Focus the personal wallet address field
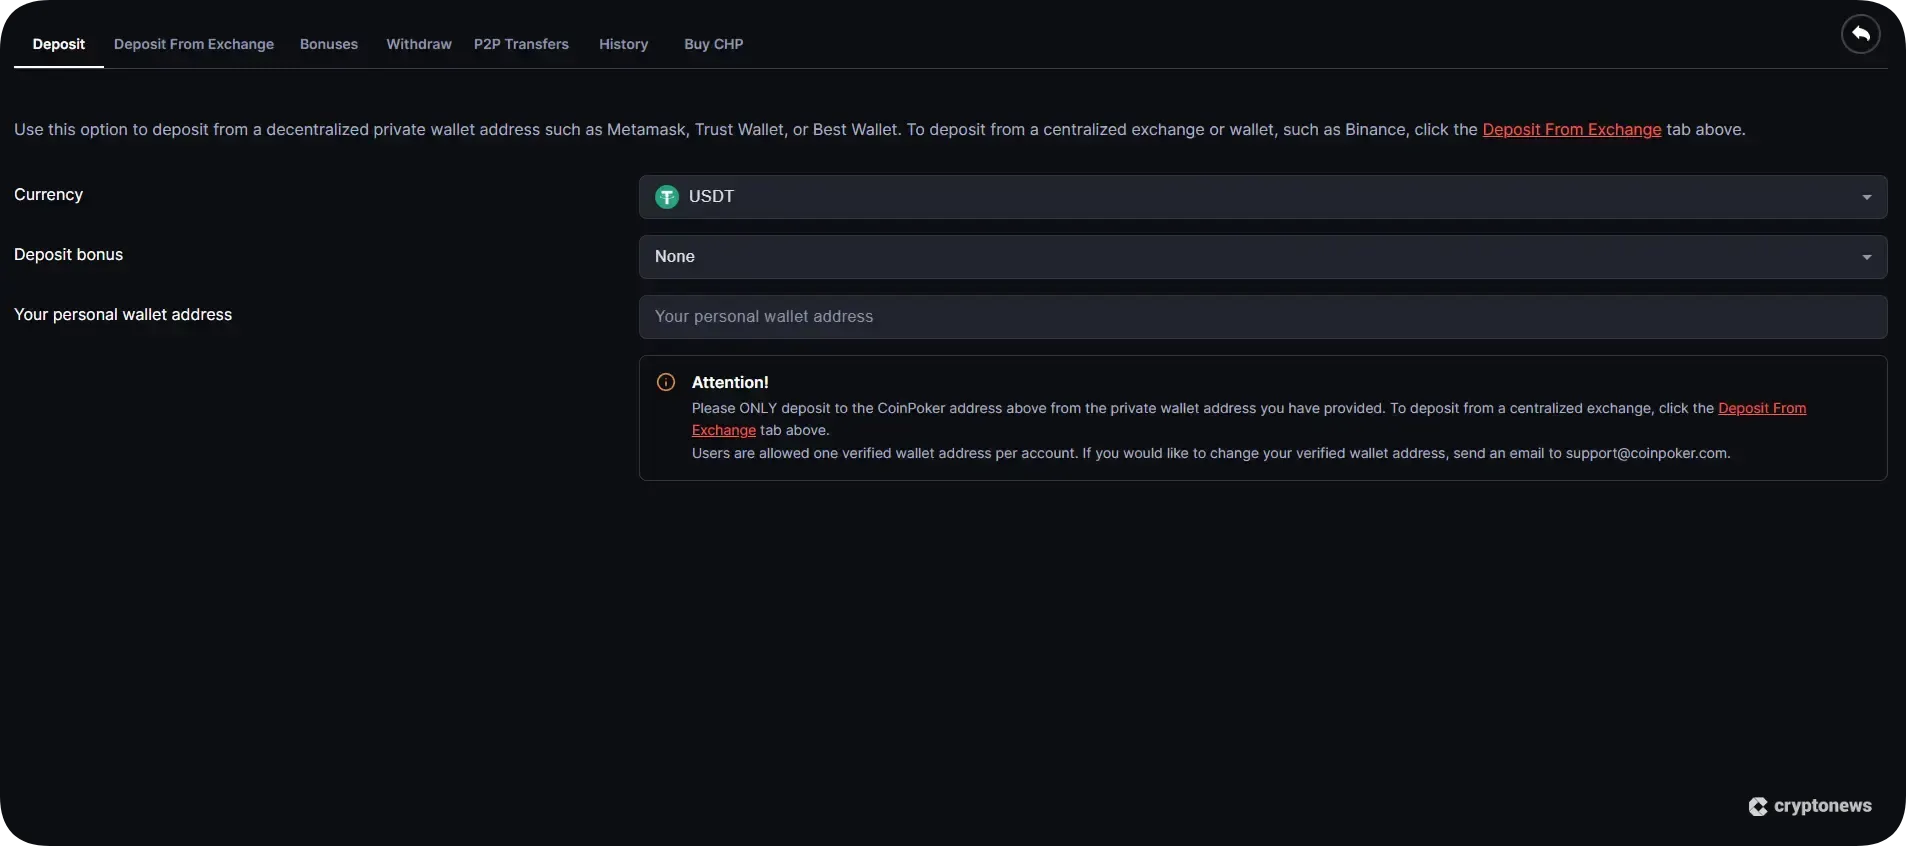The width and height of the screenshot is (1906, 846). pos(1262,317)
